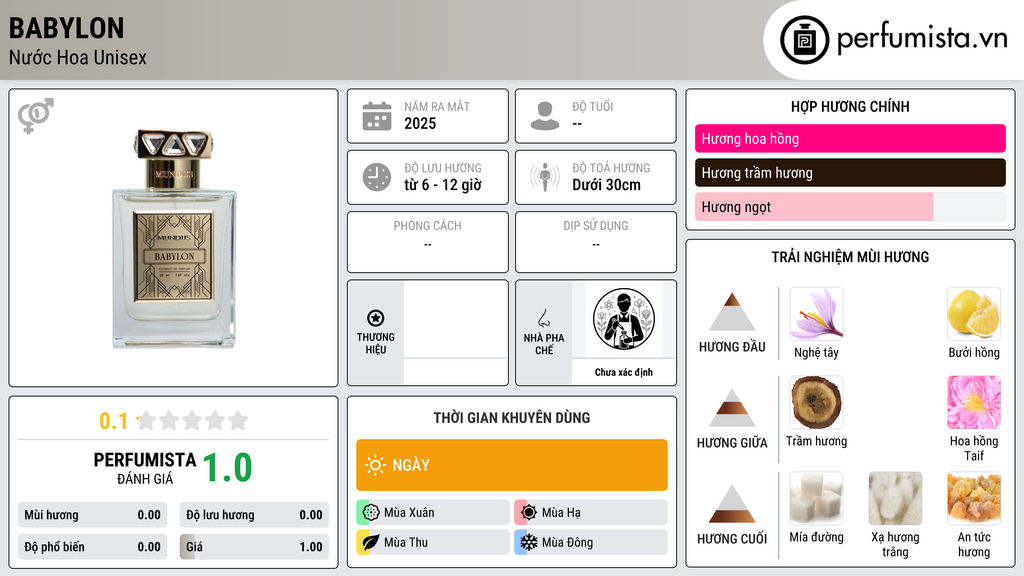This screenshot has height=576, width=1024.
Task: Click the Mùa Đông season chip
Action: pos(591,542)
